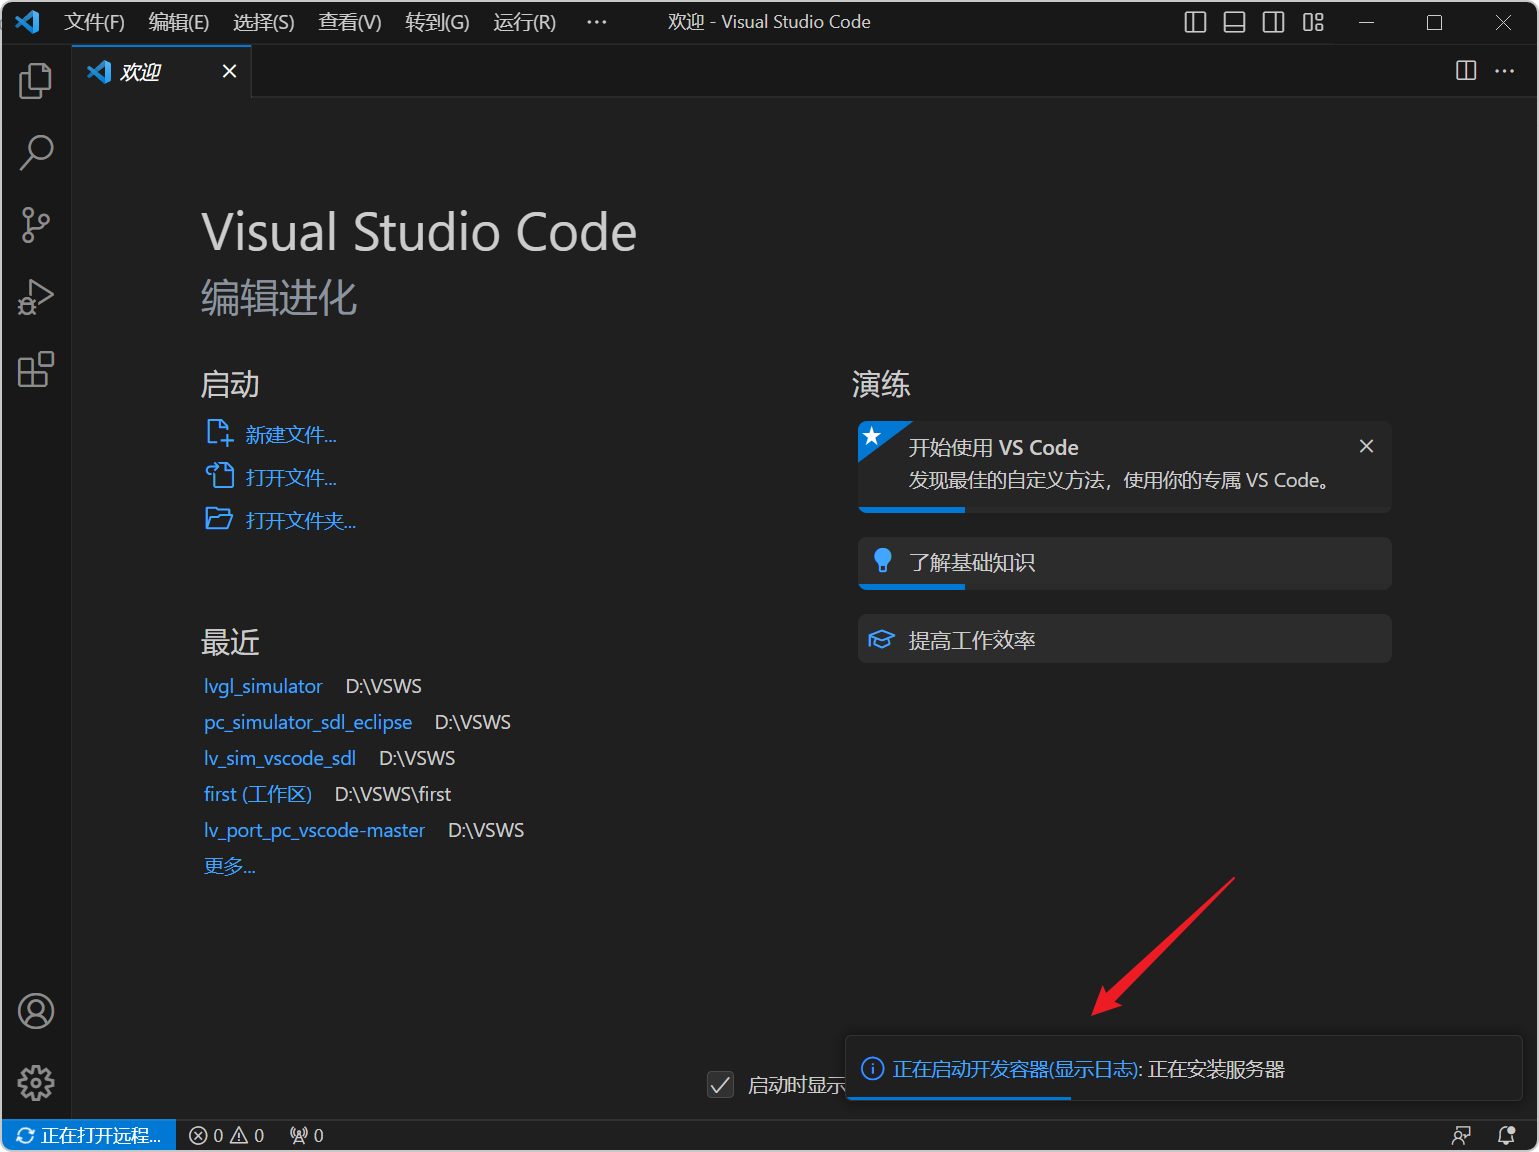Click the folder icon beside 打开文件夹
The height and width of the screenshot is (1152, 1539).
pos(219,519)
